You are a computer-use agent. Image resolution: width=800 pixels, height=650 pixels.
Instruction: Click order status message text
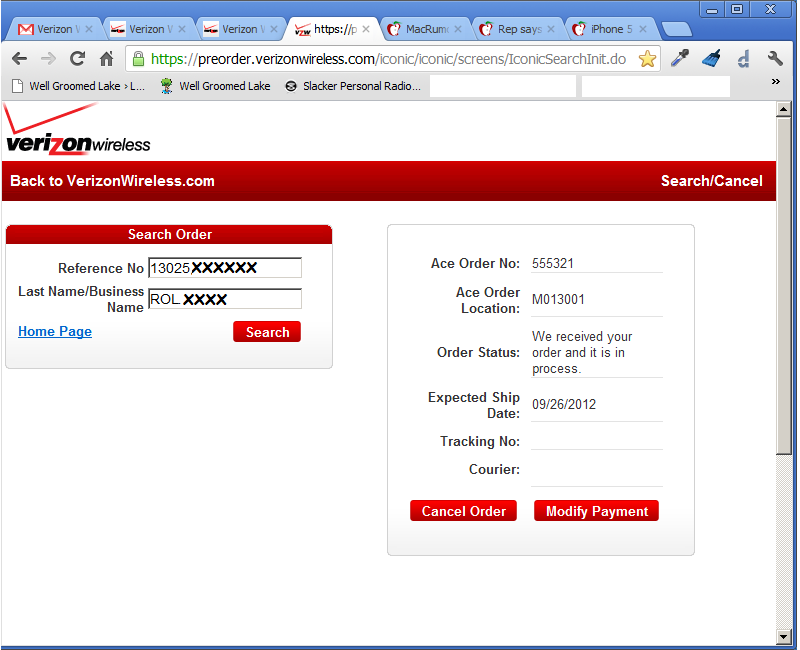(x=582, y=353)
